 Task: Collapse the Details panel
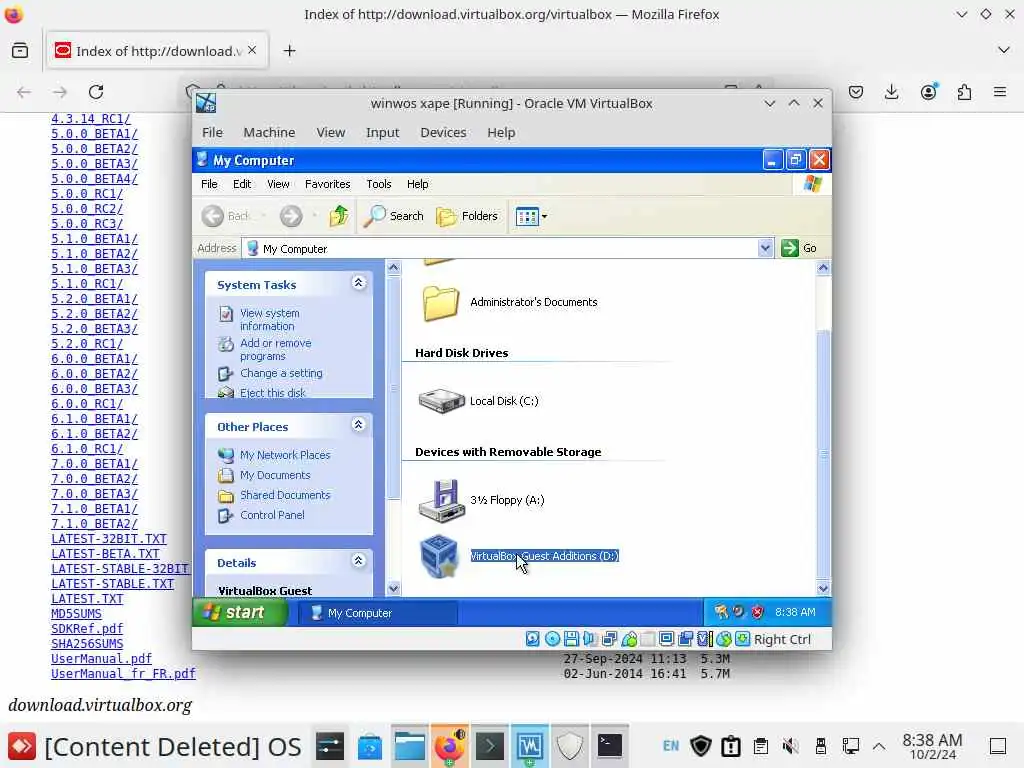tap(359, 560)
